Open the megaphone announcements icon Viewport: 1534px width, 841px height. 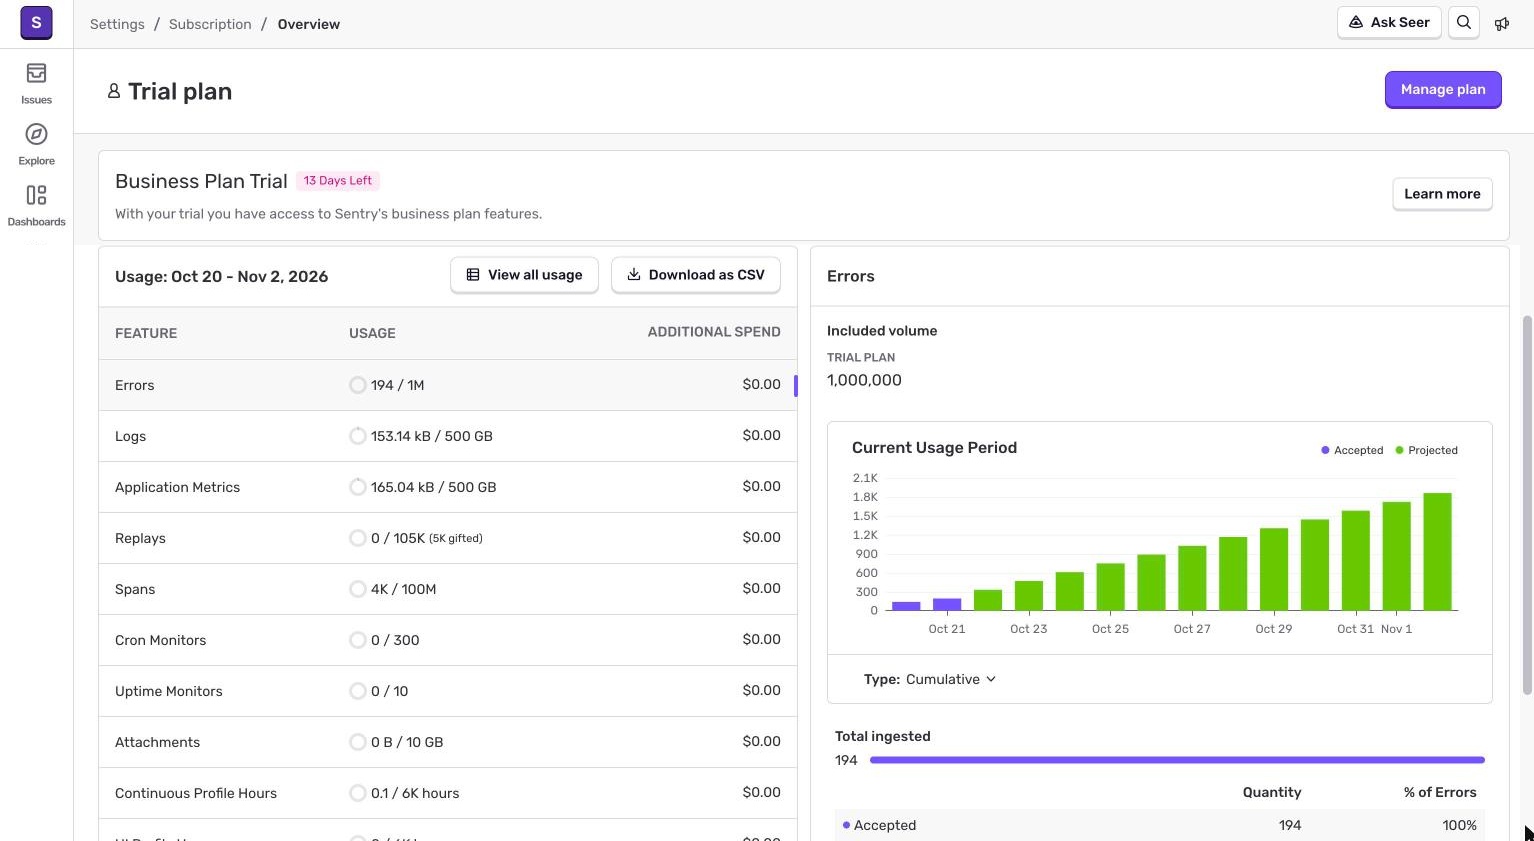[x=1502, y=23]
